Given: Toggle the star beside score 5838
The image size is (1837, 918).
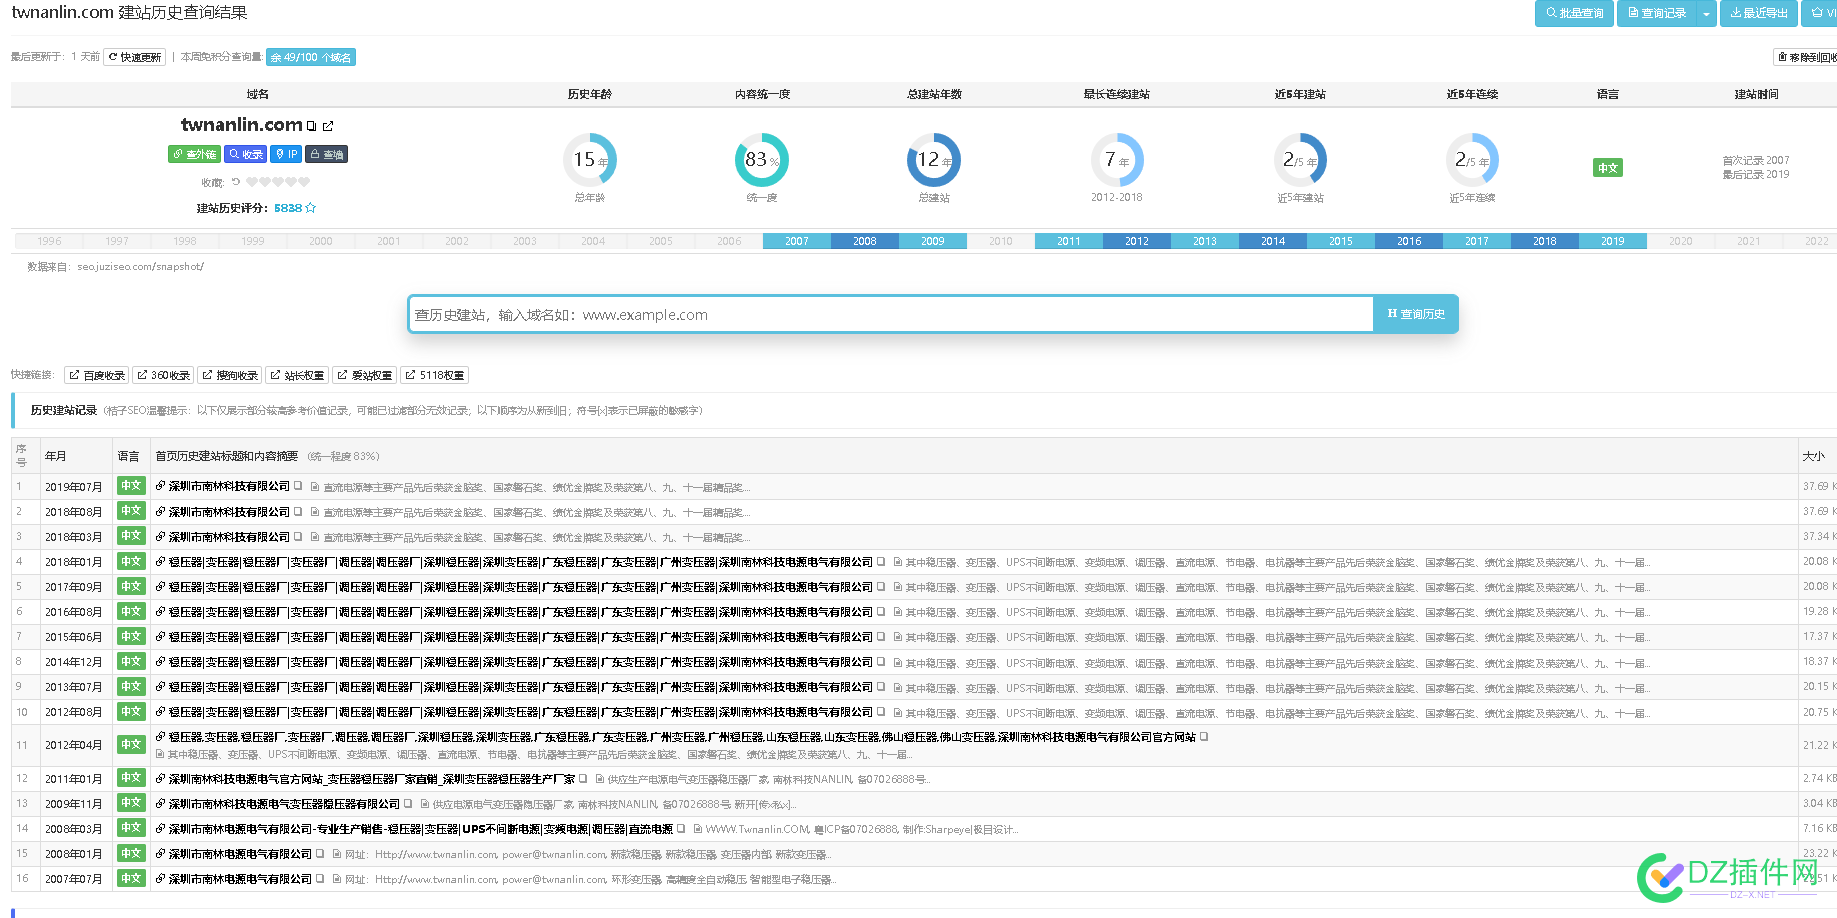Looking at the screenshot, I should (311, 208).
